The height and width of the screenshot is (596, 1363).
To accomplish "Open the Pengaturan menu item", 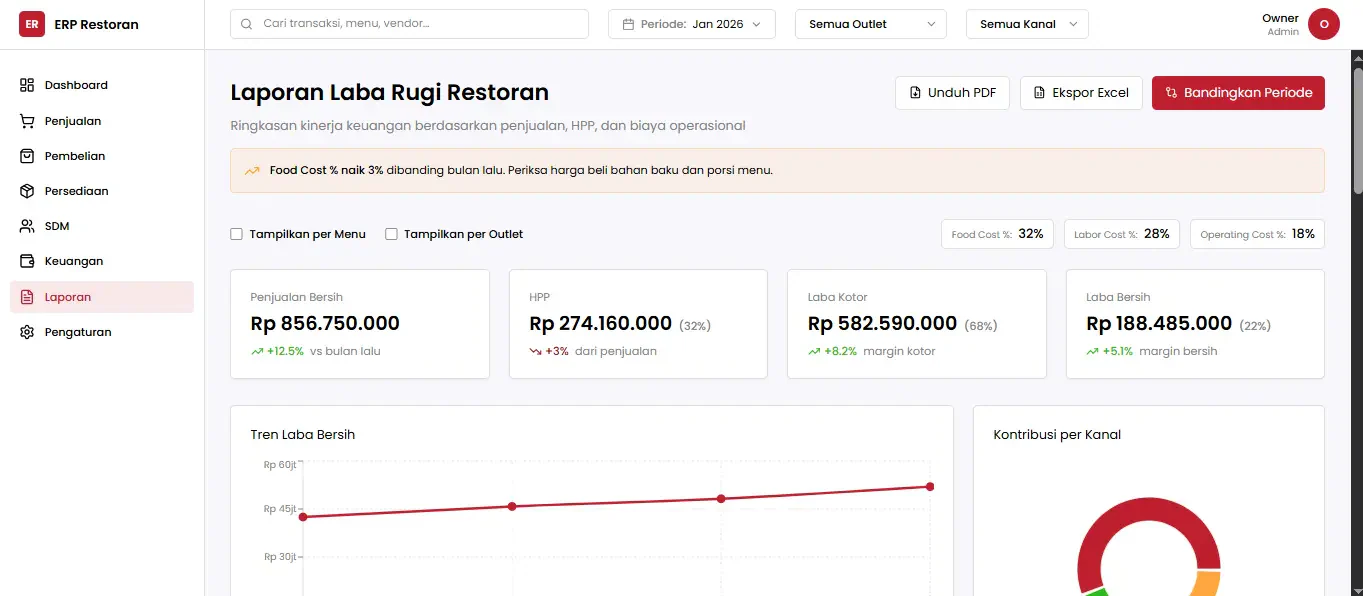I will tap(102, 332).
